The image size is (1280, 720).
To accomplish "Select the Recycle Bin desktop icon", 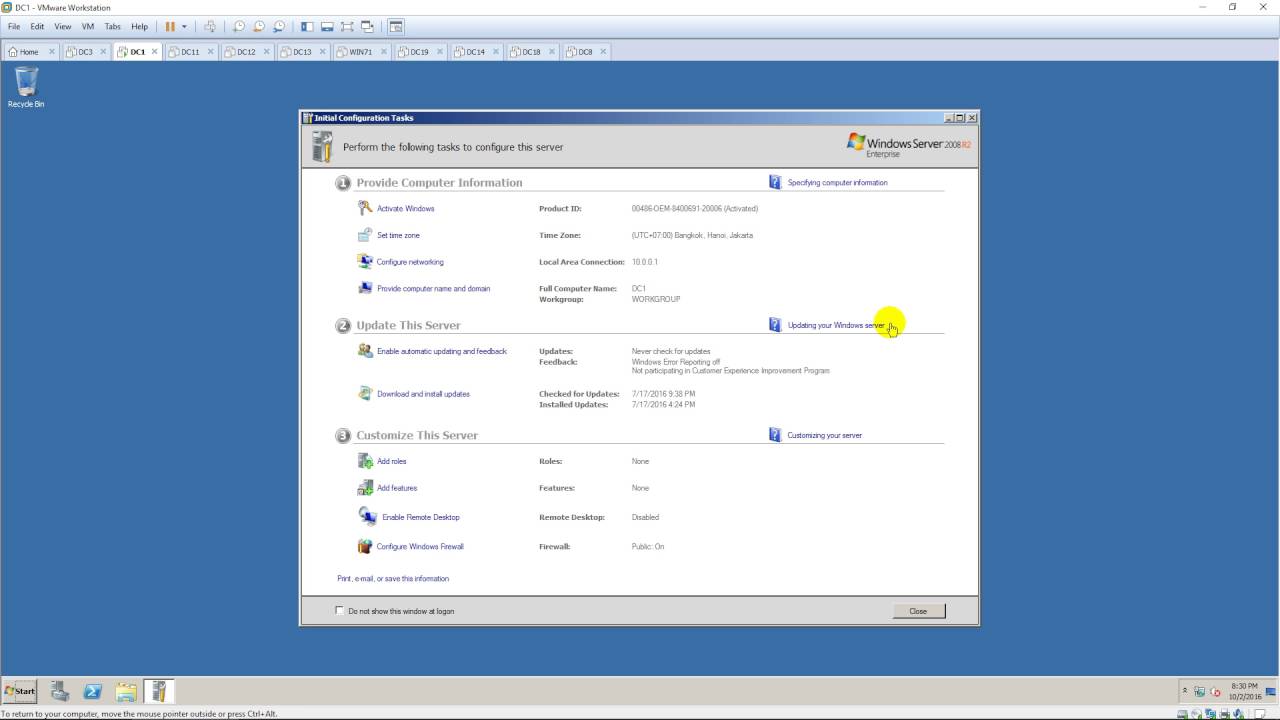I will (26, 87).
